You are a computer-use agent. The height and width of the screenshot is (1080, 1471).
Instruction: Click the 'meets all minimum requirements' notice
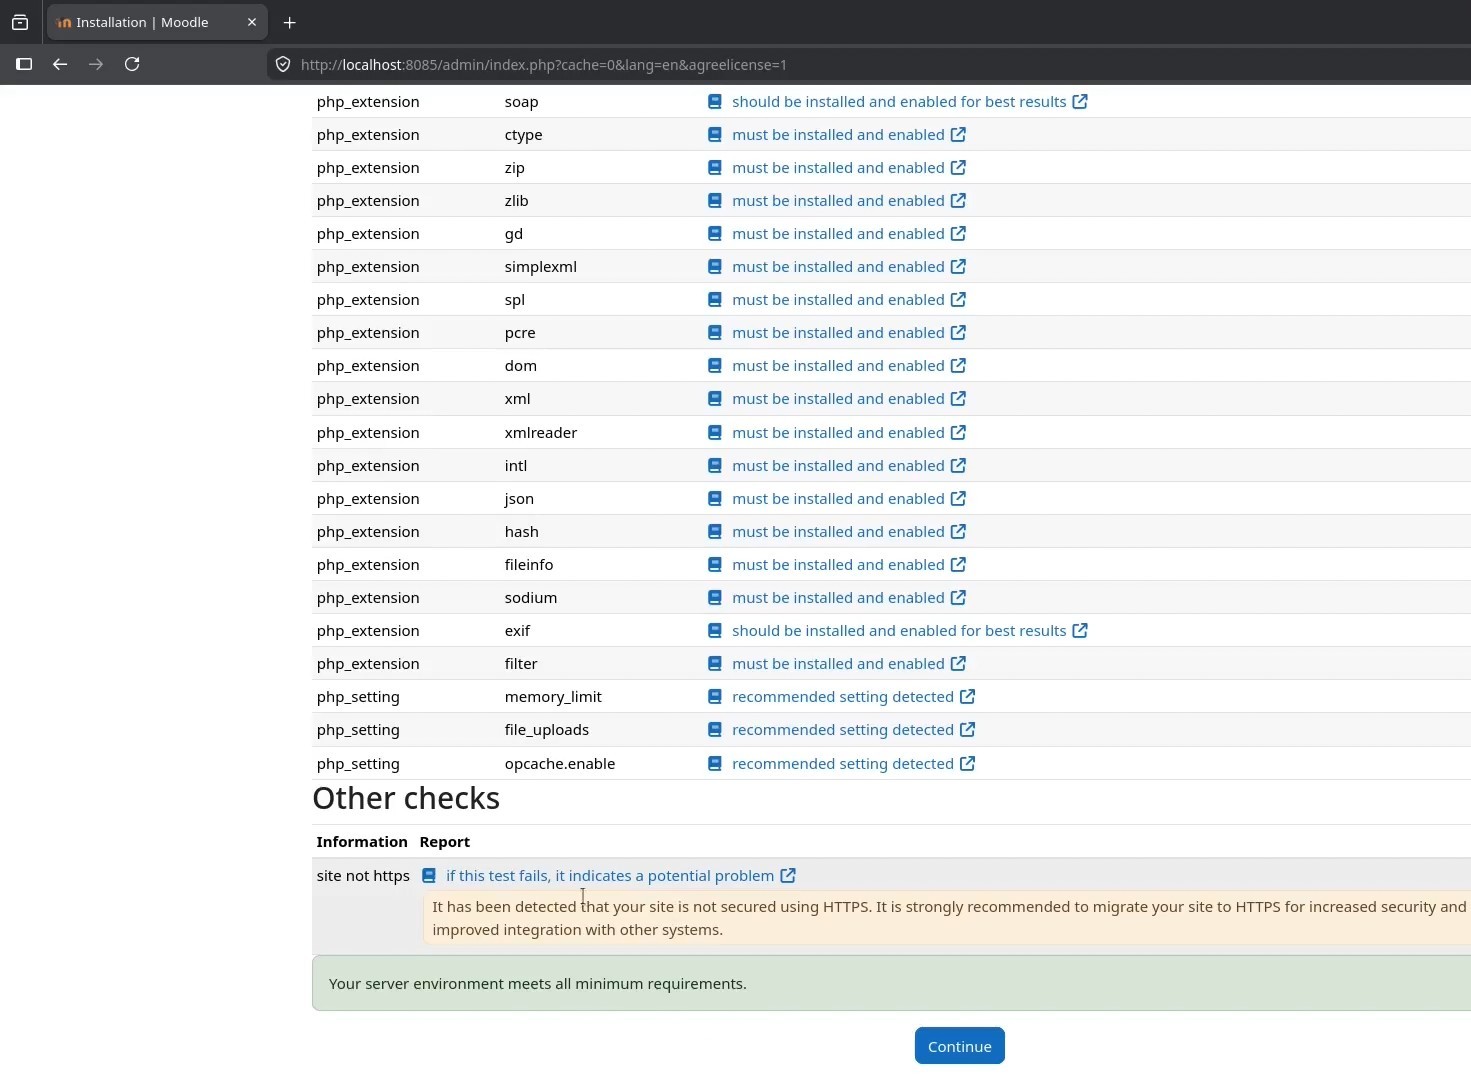pyautogui.click(x=892, y=983)
